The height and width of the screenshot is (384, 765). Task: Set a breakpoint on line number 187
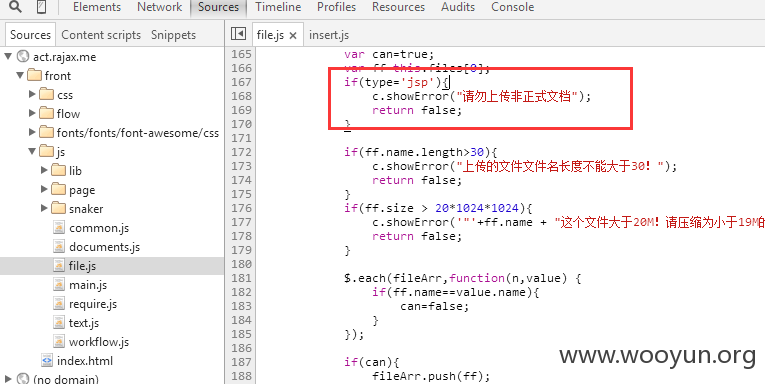pos(242,362)
